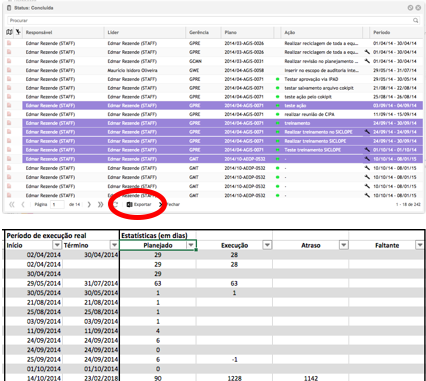Image resolution: width=426 pixels, height=381 pixels.
Task: Open the Faltante column filter dropdown
Action: 420,245
